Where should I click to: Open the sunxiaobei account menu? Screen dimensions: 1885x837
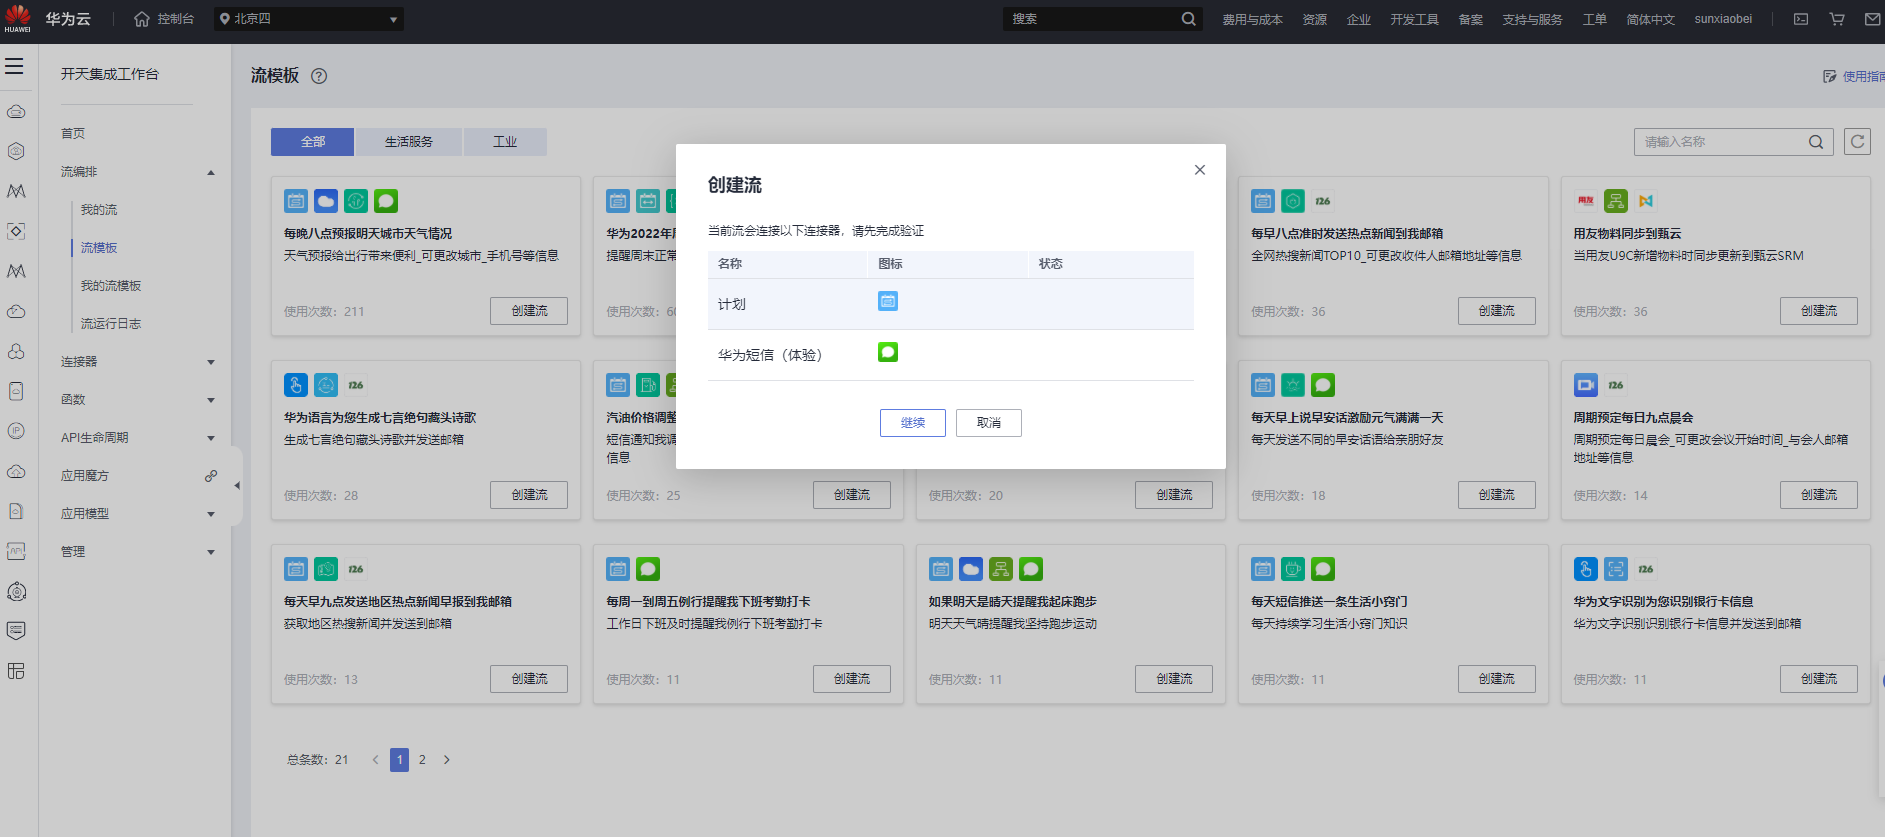[x=1723, y=19]
